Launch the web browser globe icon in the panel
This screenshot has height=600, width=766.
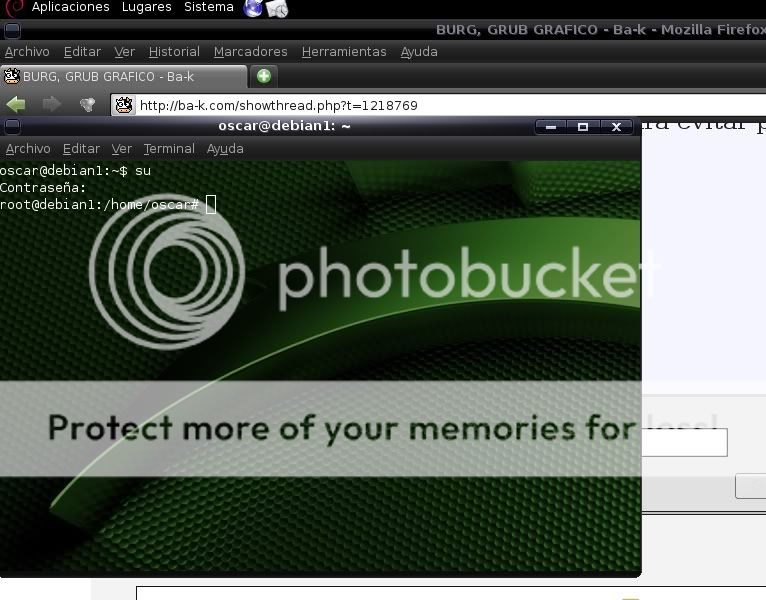(253, 8)
